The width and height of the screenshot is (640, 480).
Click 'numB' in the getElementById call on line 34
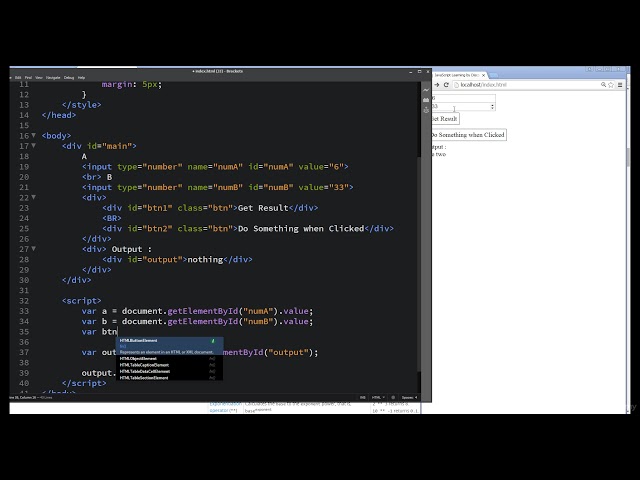[258, 322]
